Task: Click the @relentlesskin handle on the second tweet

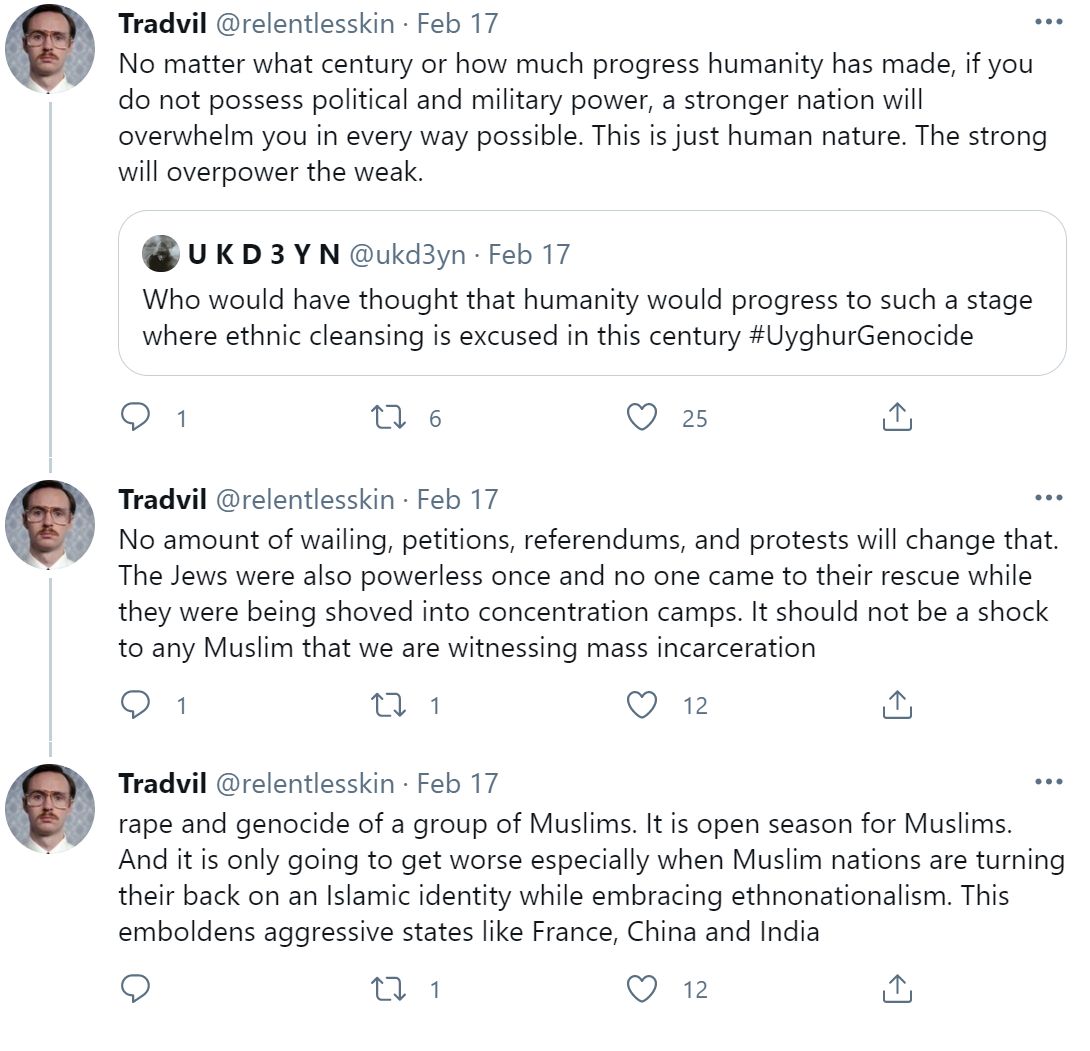Action: pos(306,499)
